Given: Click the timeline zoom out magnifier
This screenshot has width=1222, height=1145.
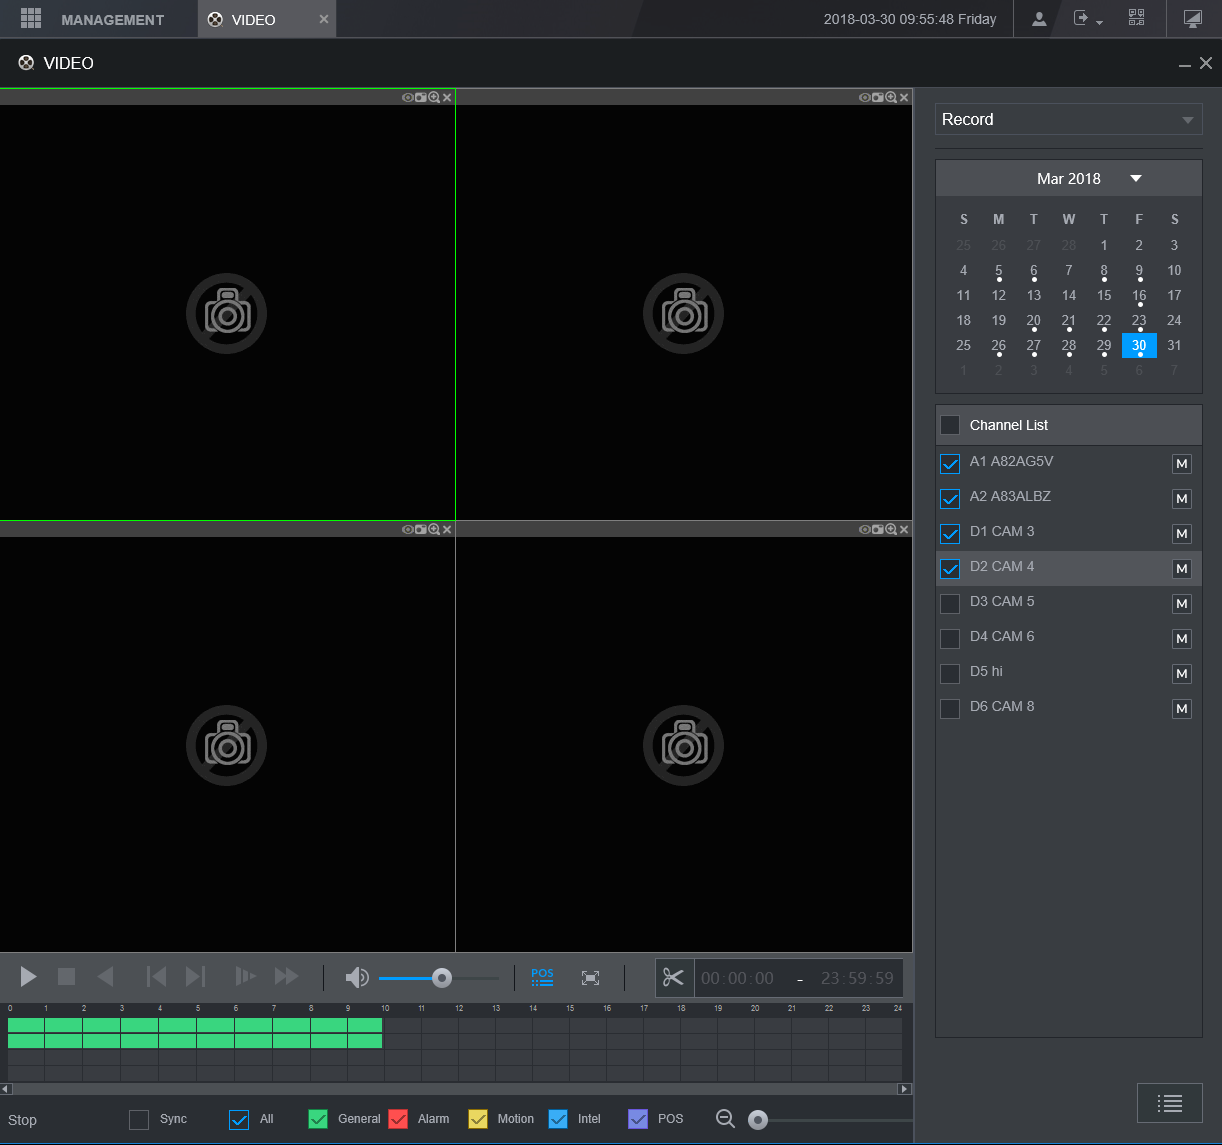Looking at the screenshot, I should click(725, 1119).
